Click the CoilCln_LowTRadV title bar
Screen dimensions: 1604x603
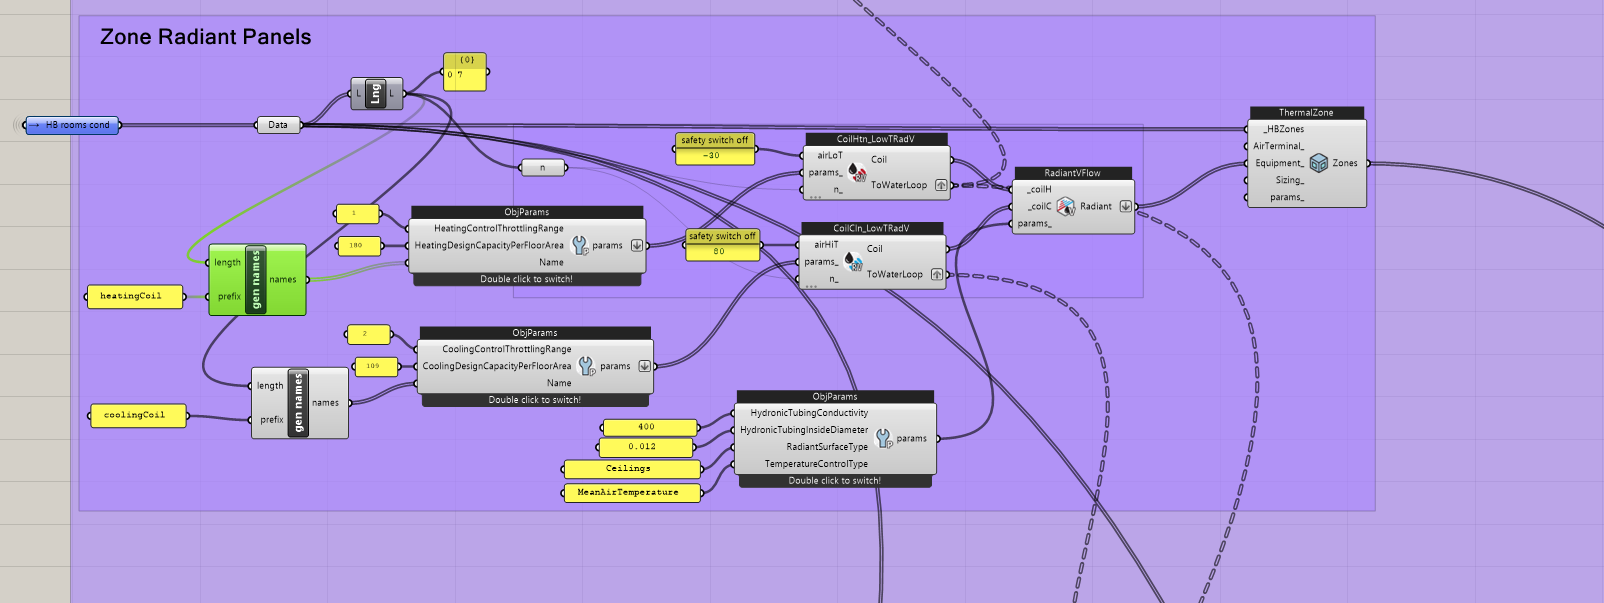[872, 228]
